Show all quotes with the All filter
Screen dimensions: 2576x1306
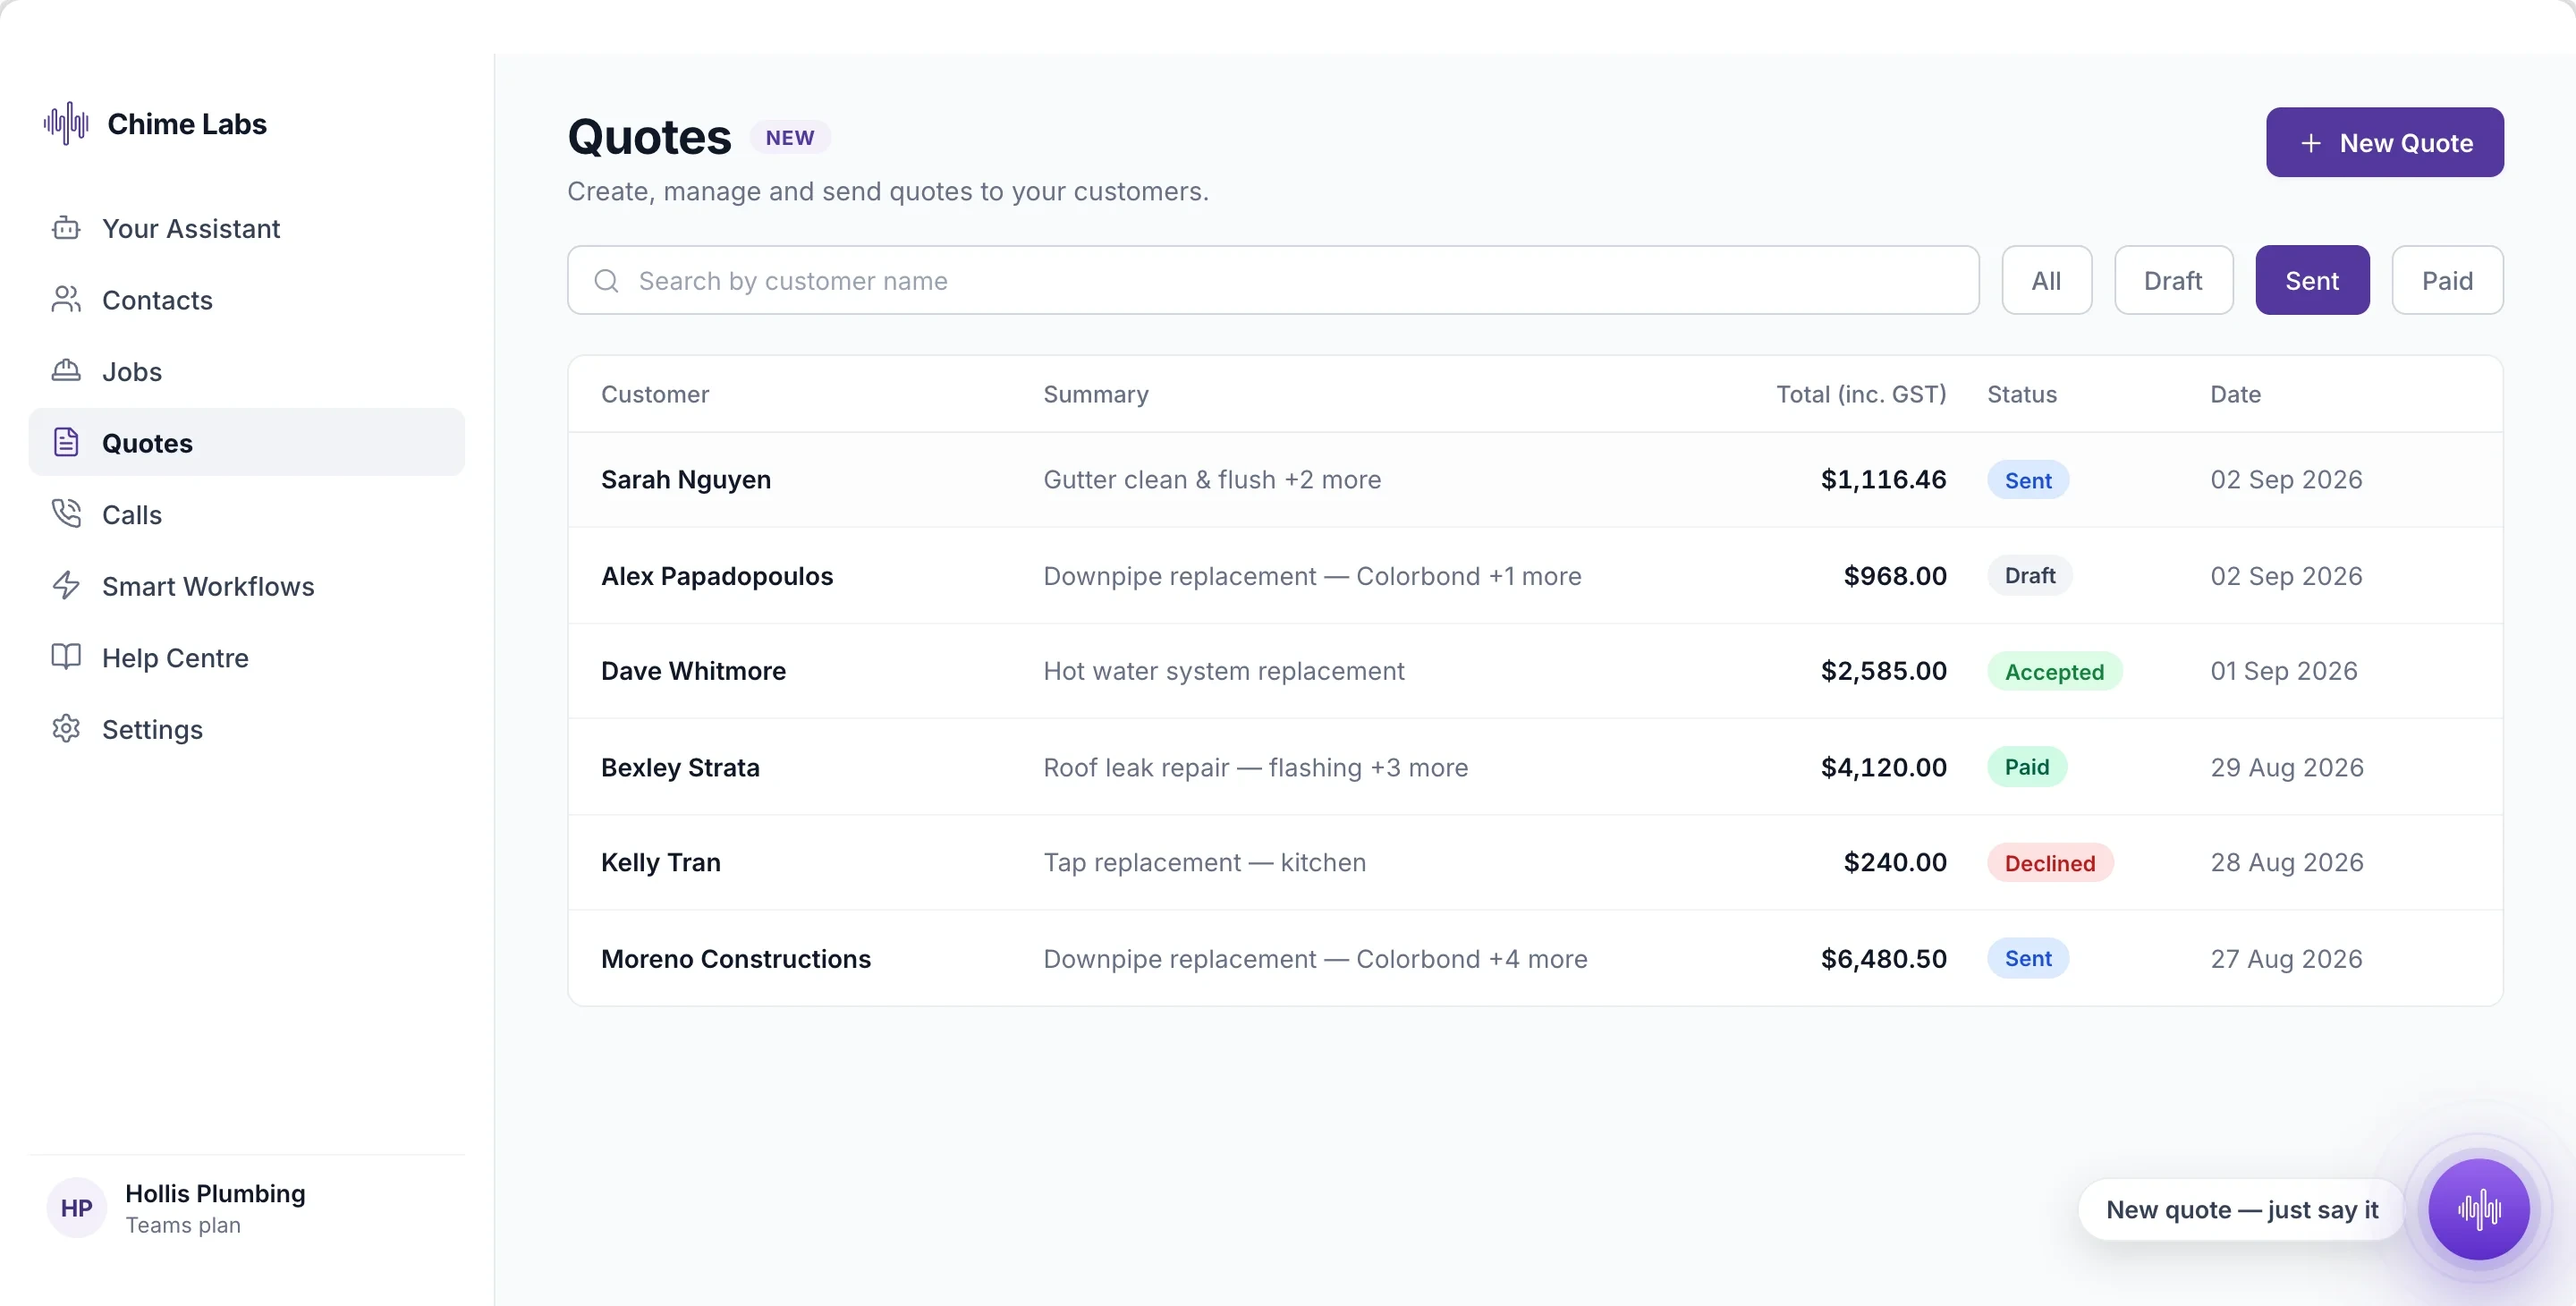(x=2046, y=280)
